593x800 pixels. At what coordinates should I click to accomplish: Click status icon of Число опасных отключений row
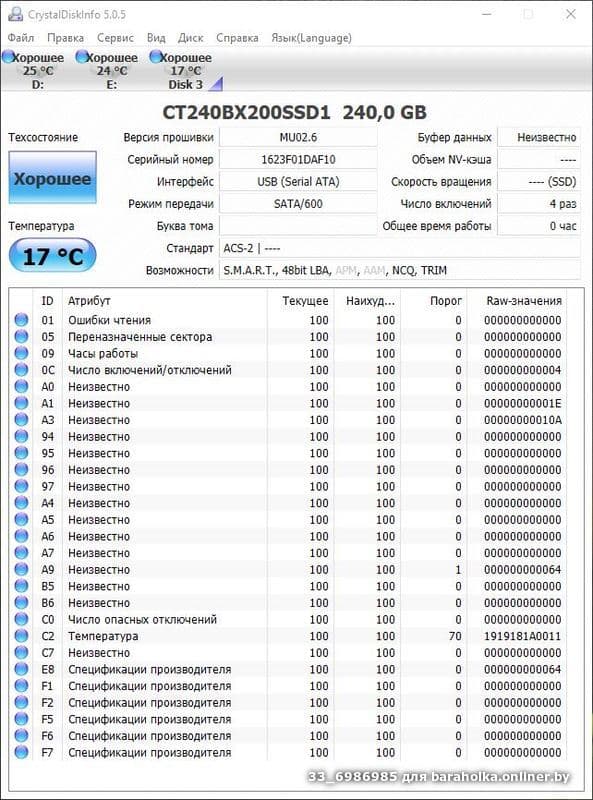click(x=21, y=619)
